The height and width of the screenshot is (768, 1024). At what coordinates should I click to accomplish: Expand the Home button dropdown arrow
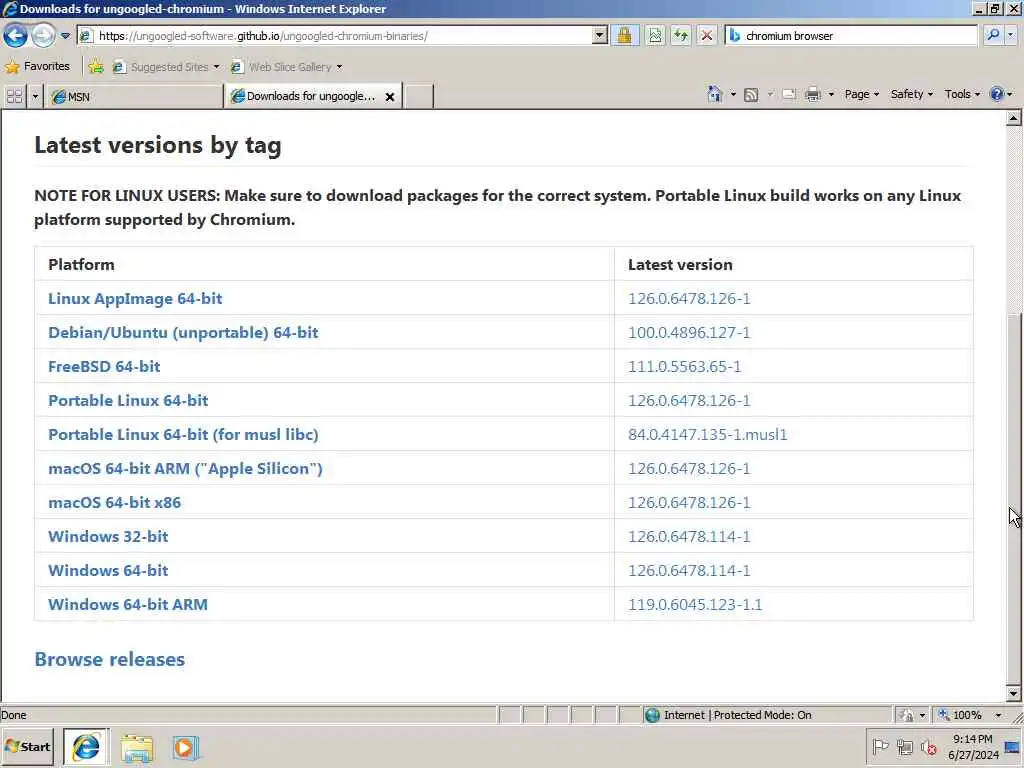tap(733, 95)
